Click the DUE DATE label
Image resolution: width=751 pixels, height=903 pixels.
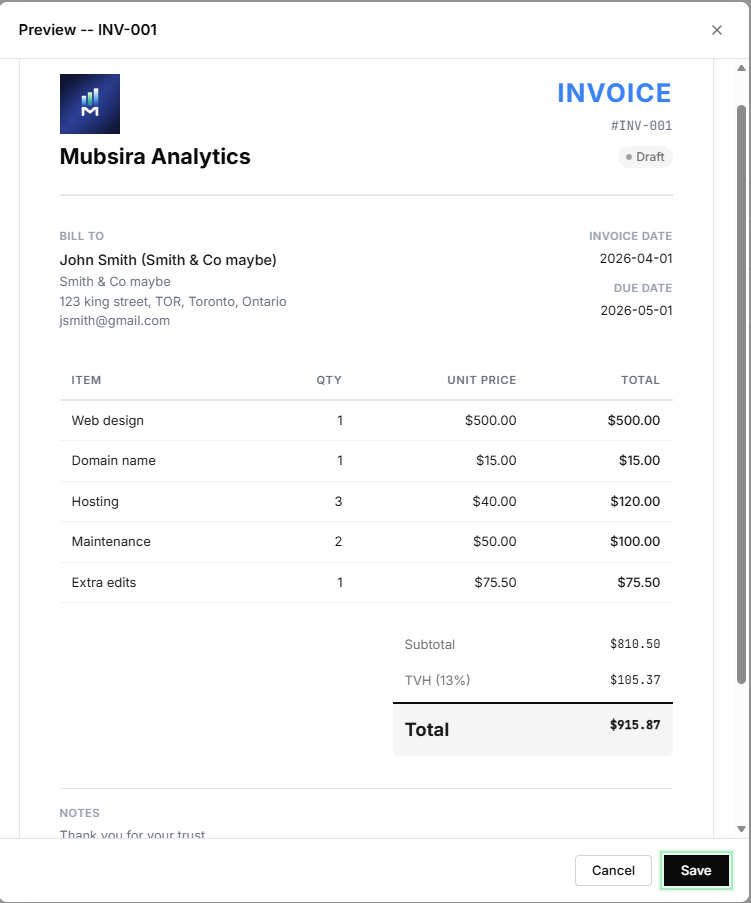pyautogui.click(x=643, y=288)
